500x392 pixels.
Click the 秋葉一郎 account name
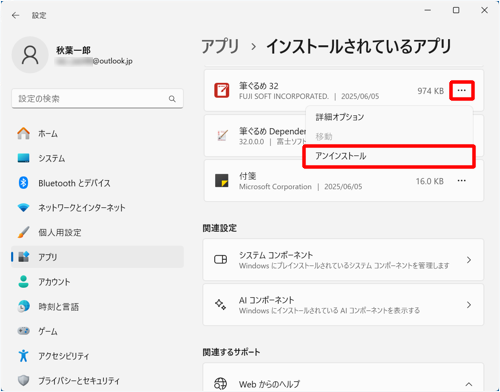[x=73, y=50]
